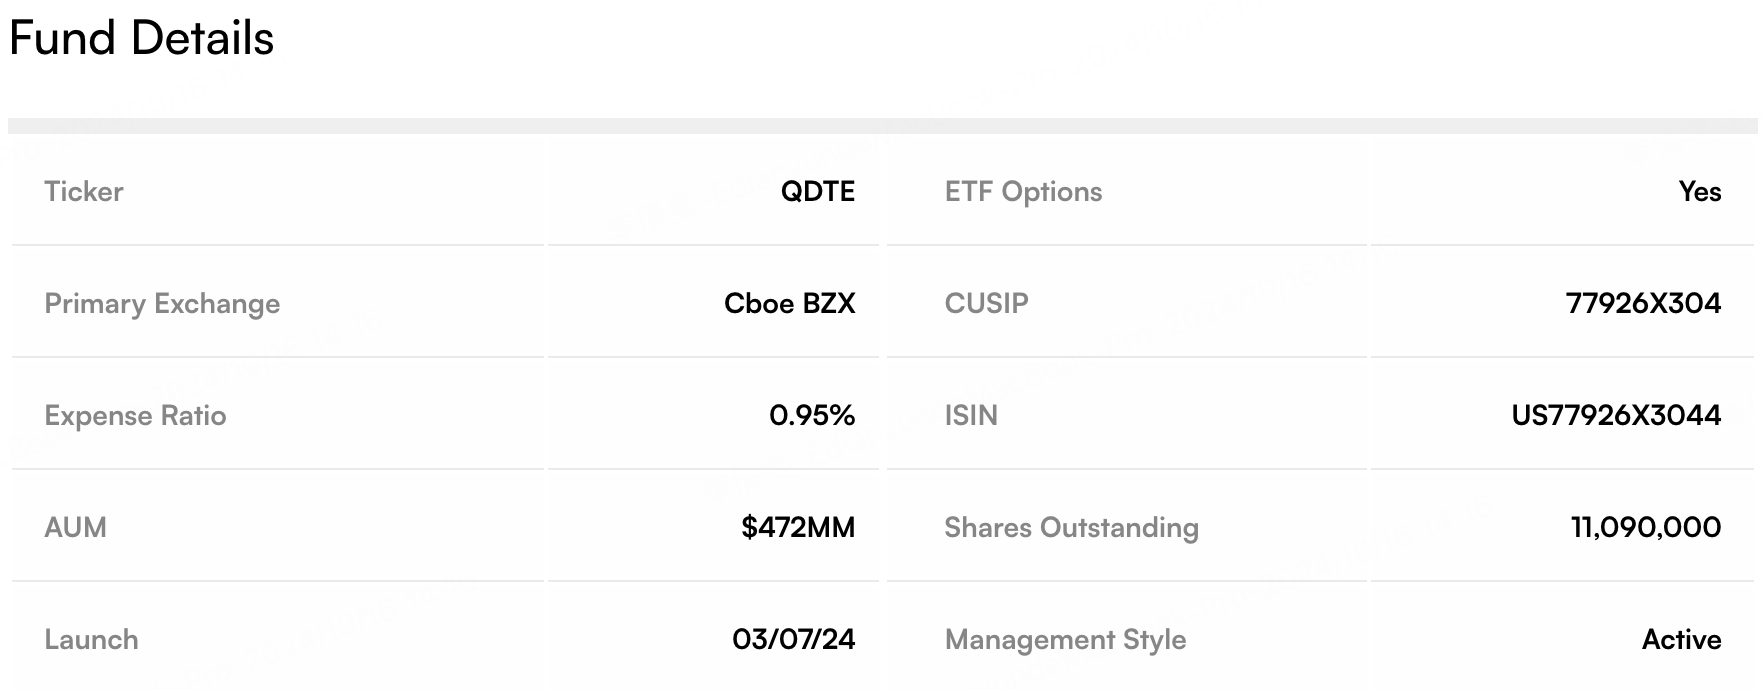Select the $472MM AUM value

(x=798, y=528)
